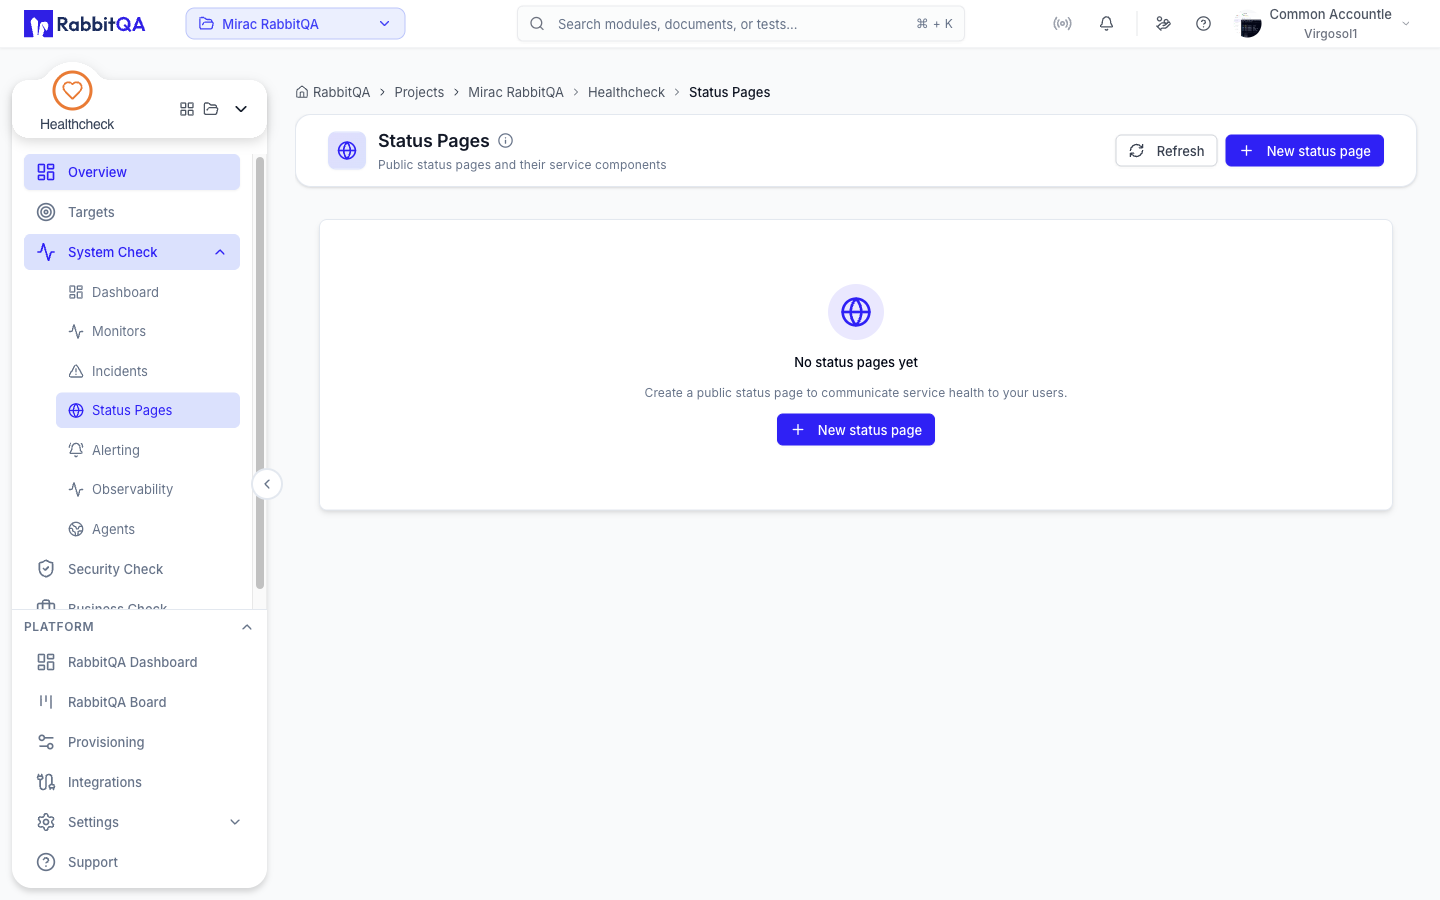The width and height of the screenshot is (1440, 900).
Task: Open the Agents page
Action: pyautogui.click(x=148, y=529)
